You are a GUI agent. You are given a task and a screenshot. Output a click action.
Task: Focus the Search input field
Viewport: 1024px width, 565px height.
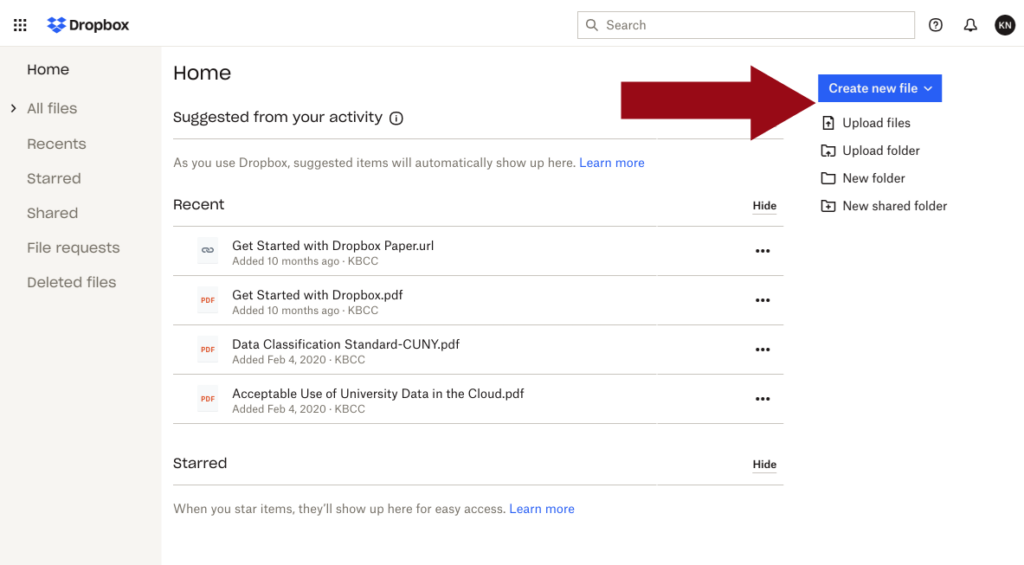[746, 25]
